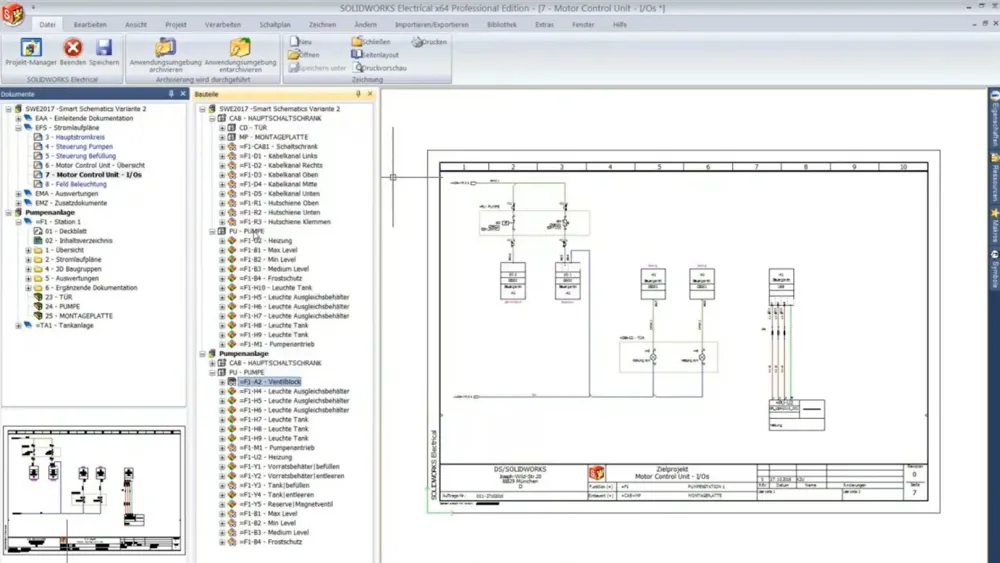1000x563 pixels.
Task: Open the Druckvorschau
Action: click(379, 68)
